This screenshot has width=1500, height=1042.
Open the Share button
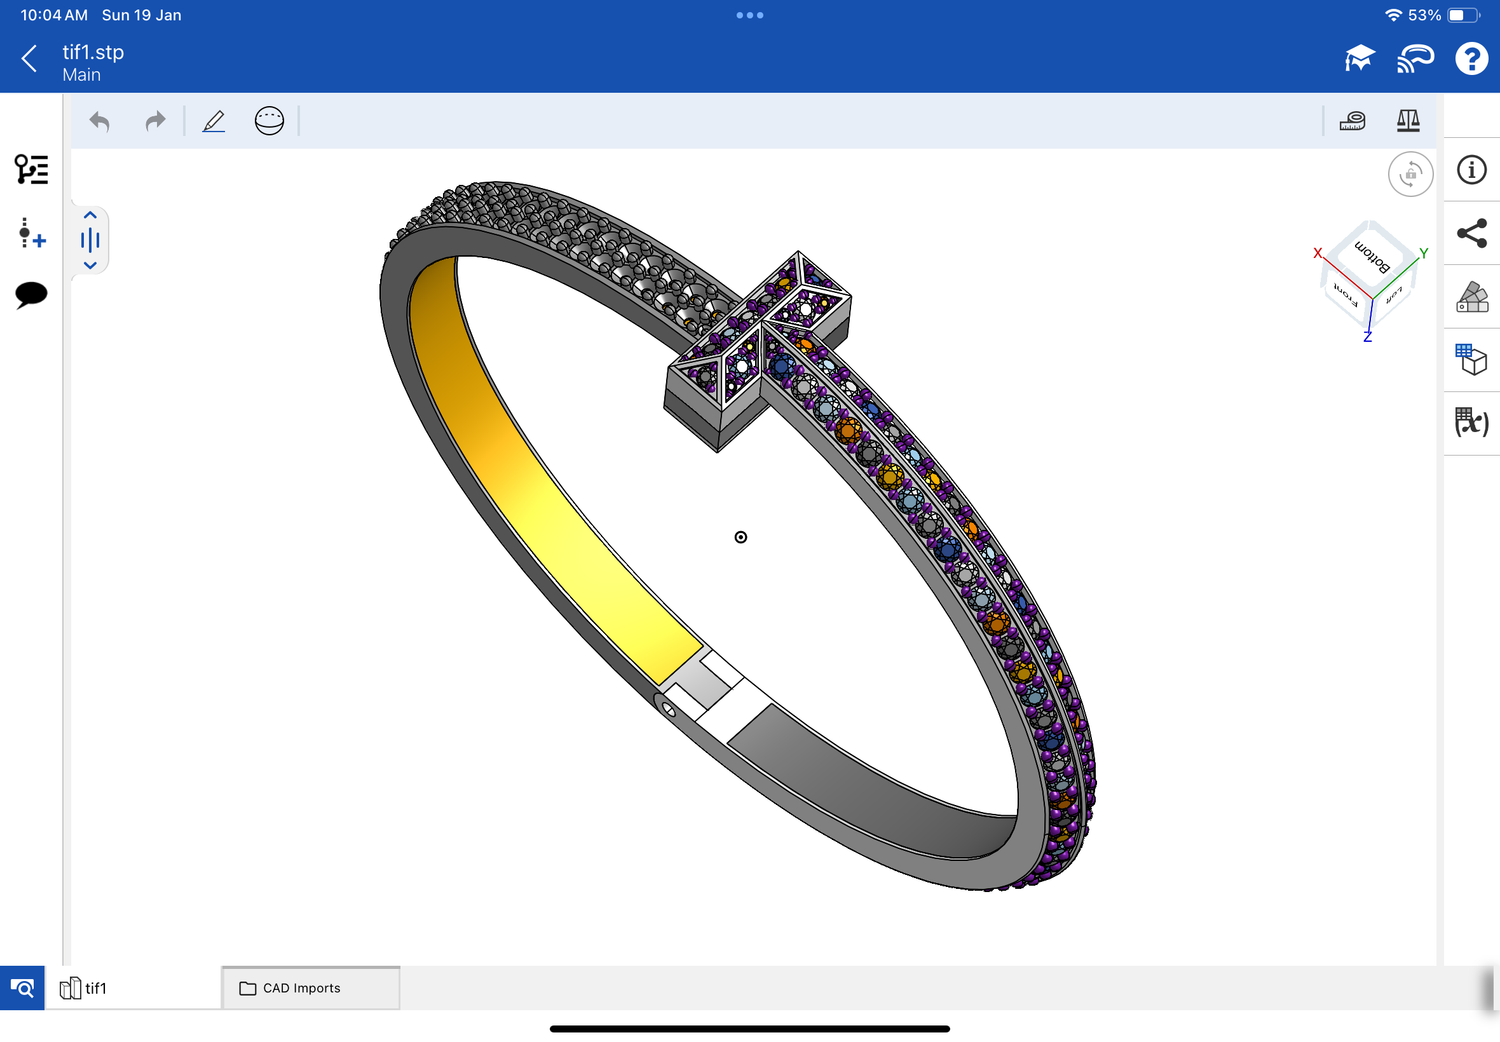(x=1472, y=234)
